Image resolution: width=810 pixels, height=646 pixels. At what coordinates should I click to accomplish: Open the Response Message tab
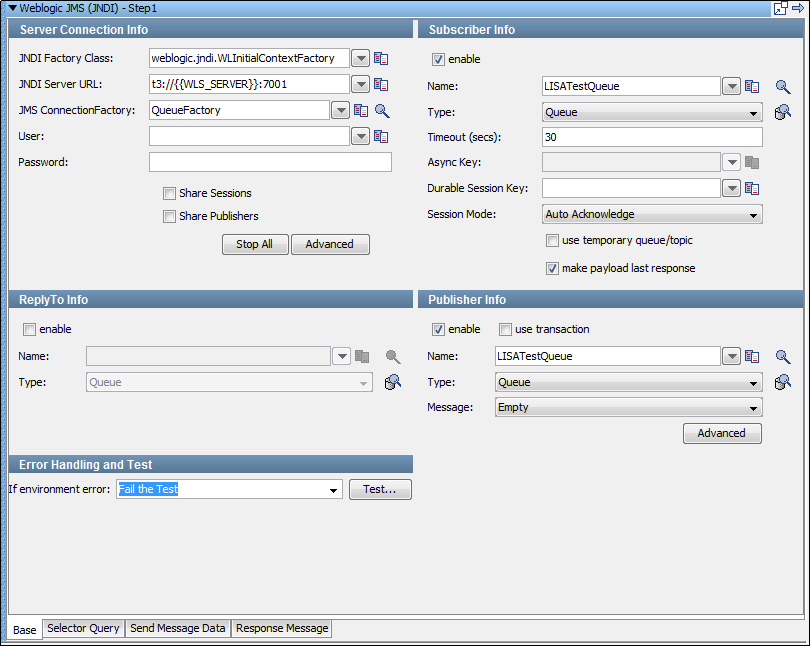pos(281,628)
